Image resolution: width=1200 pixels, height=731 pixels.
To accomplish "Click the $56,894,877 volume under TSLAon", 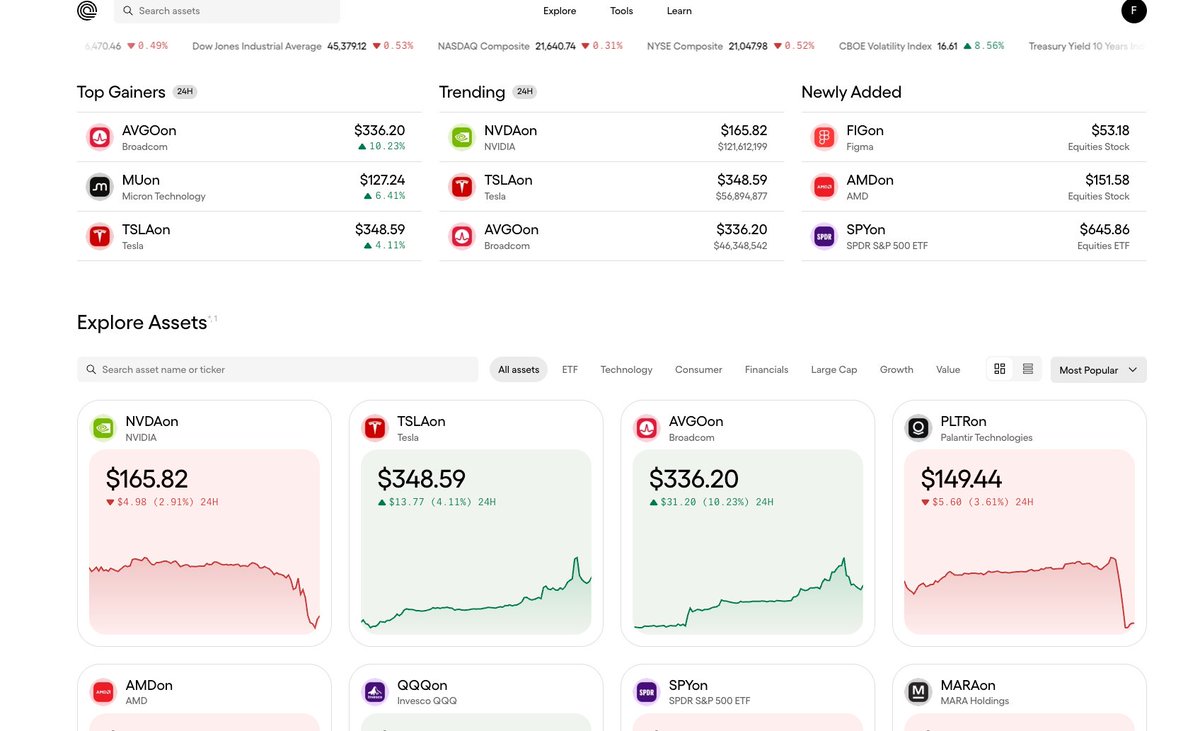I will coord(742,197).
